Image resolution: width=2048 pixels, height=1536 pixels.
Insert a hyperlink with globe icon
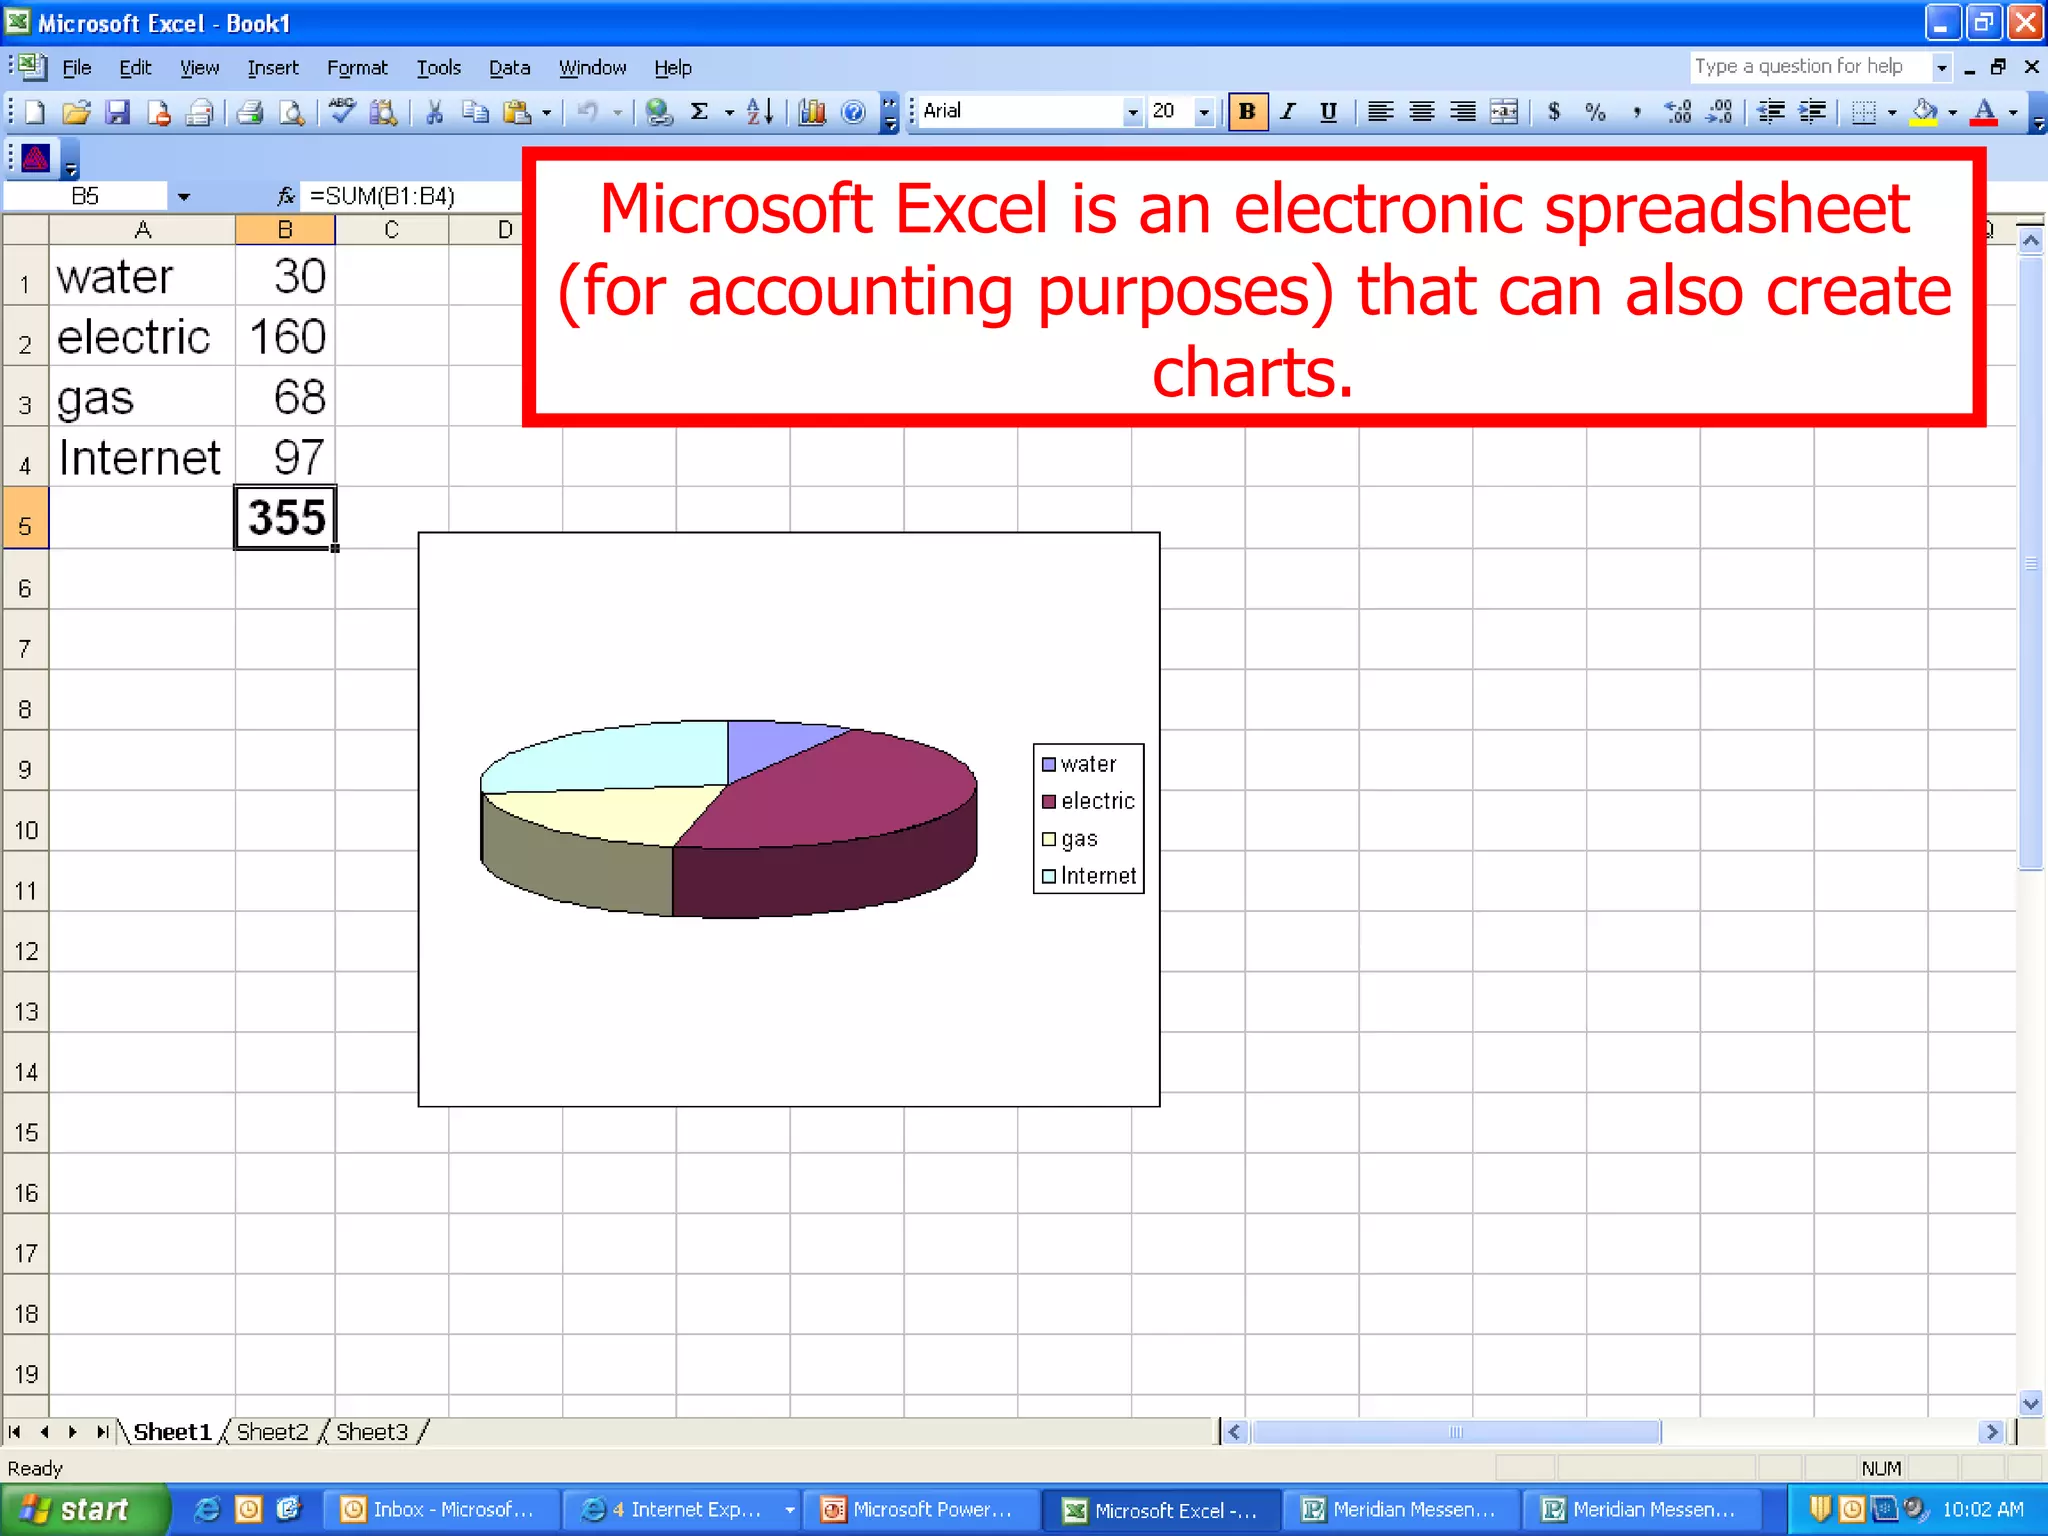pos(658,112)
